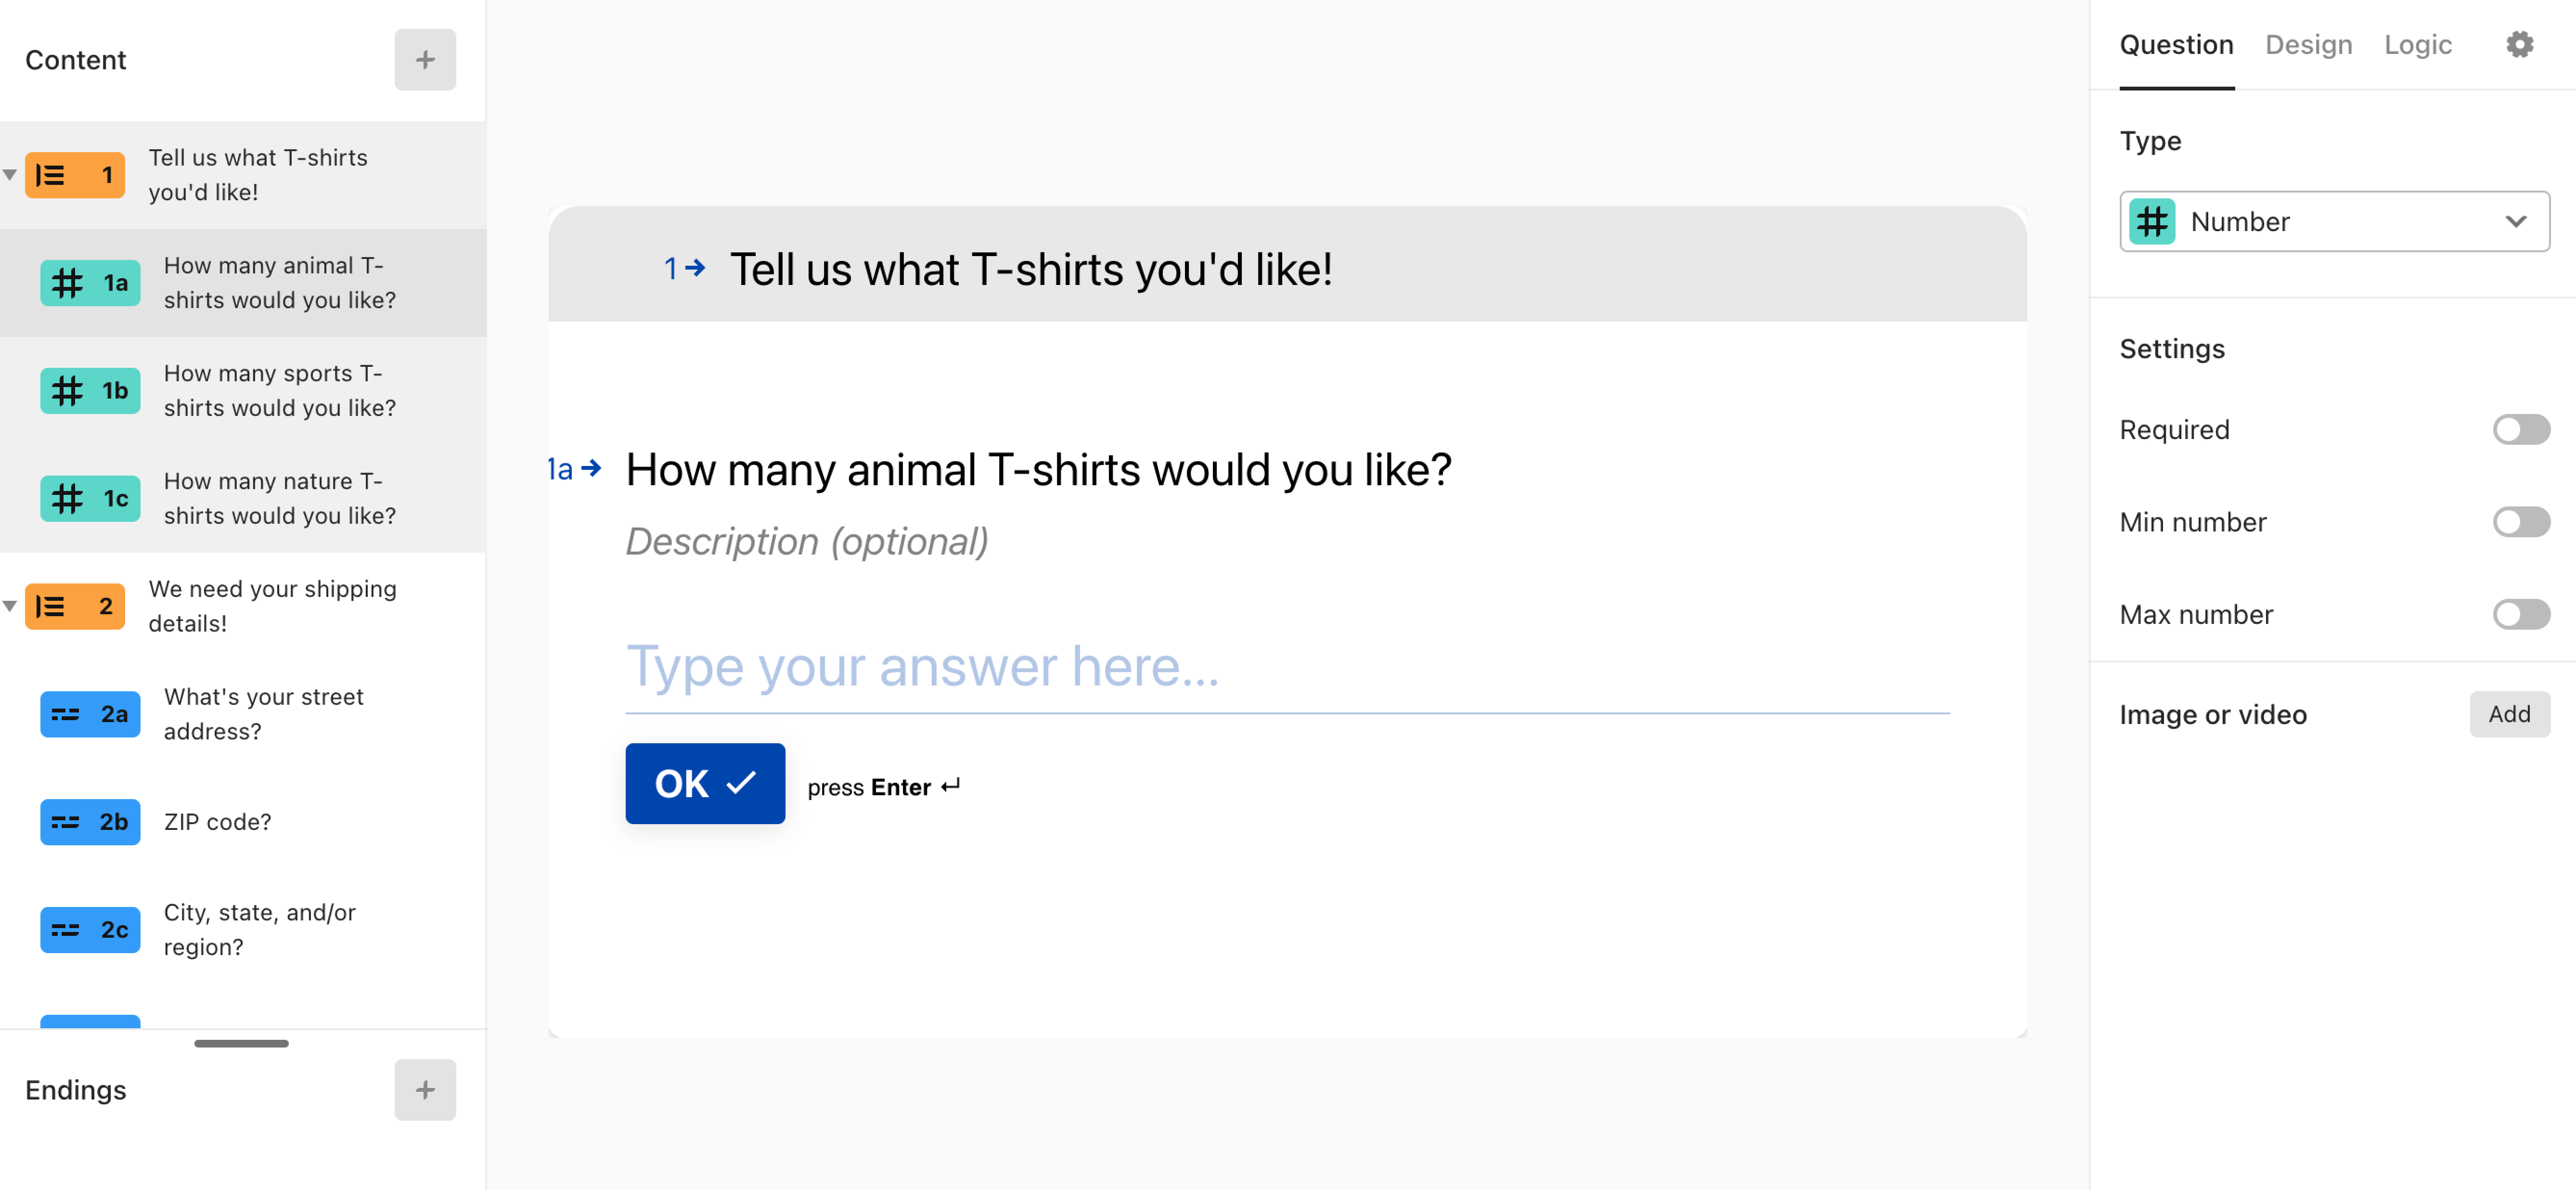Screen dimensions: 2576x1190
Task: Click the 'Type your answer here' field
Action: click(1287, 668)
